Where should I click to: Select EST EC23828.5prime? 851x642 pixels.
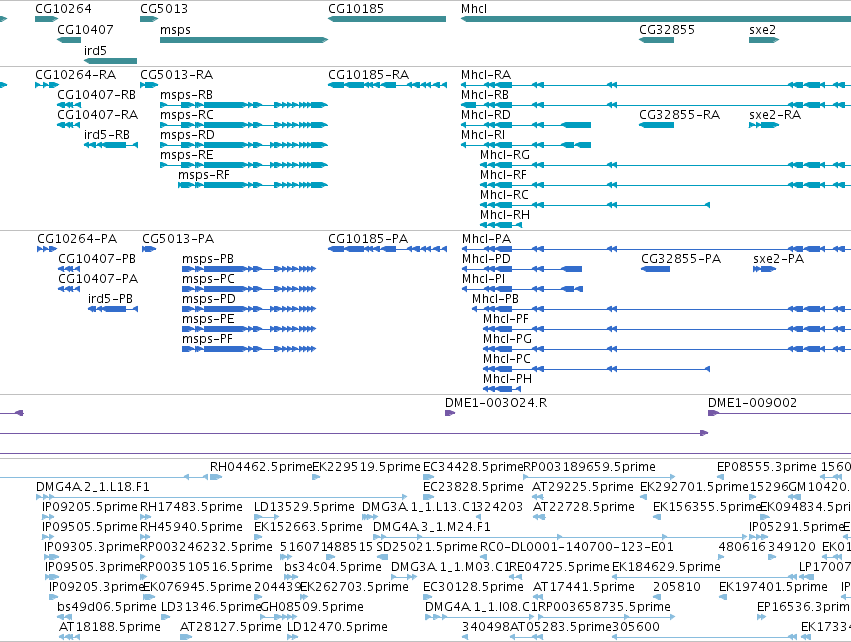429,497
